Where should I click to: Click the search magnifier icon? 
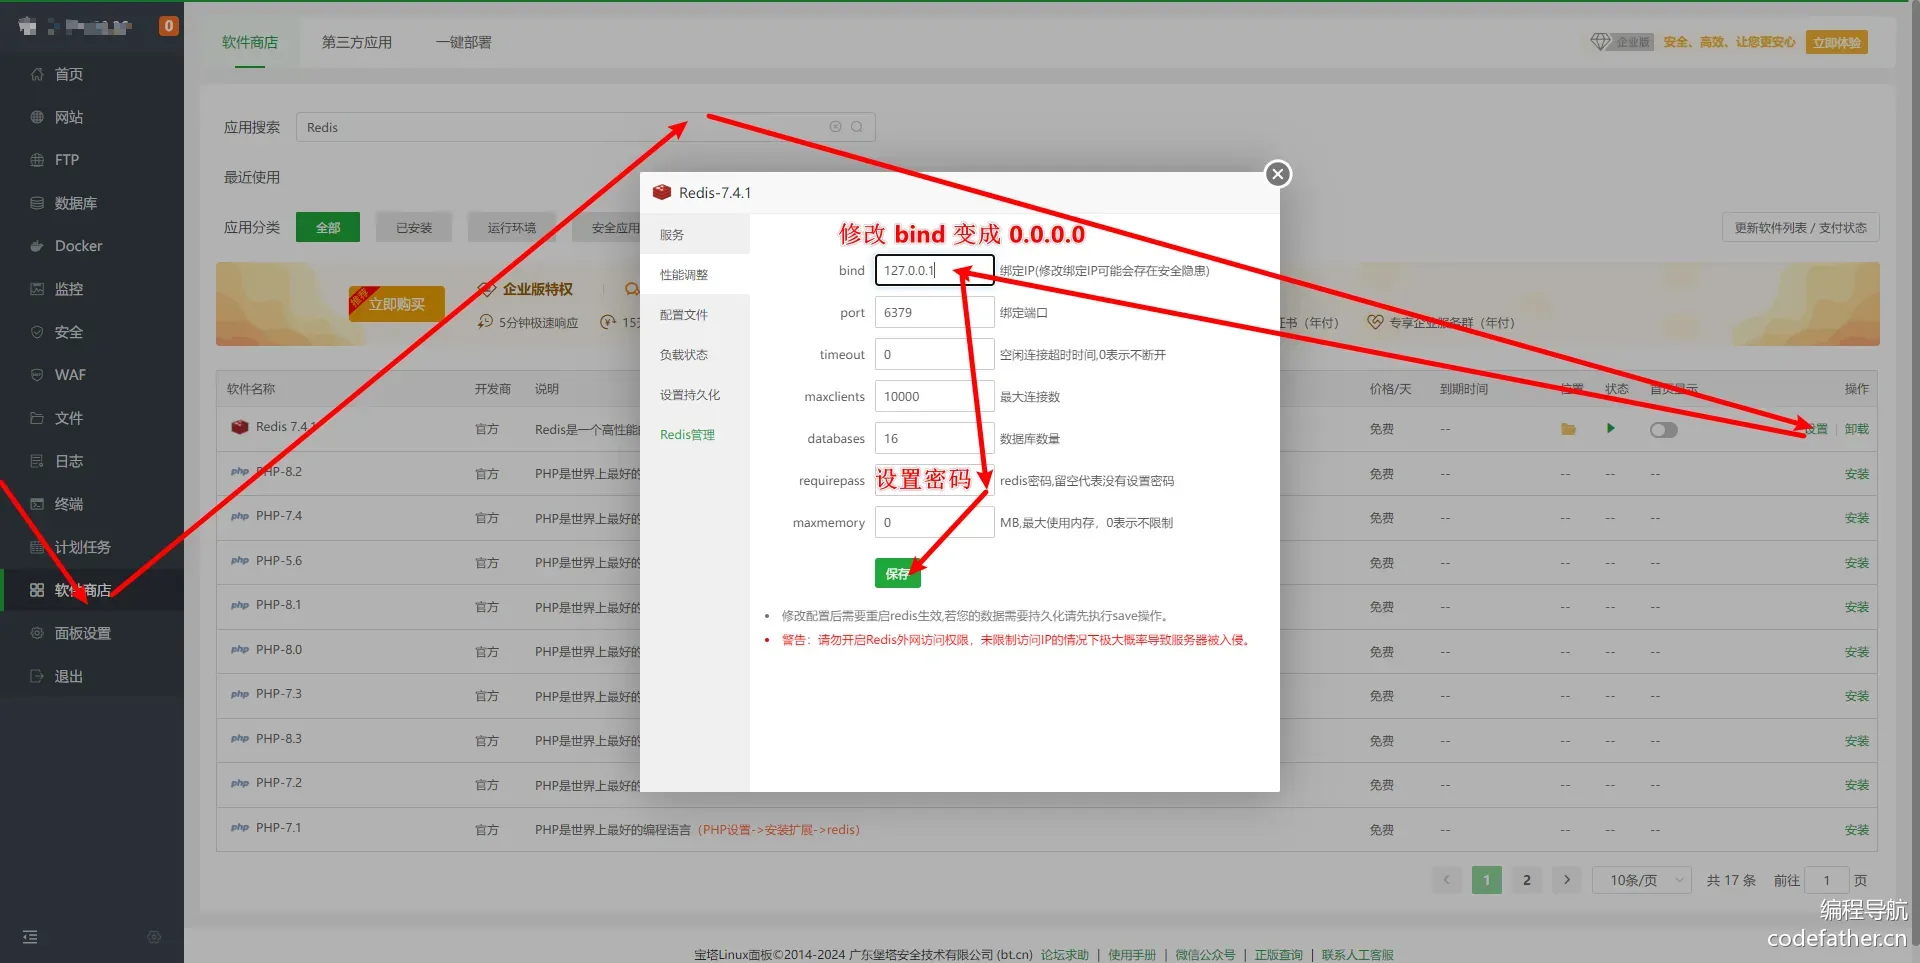[857, 127]
